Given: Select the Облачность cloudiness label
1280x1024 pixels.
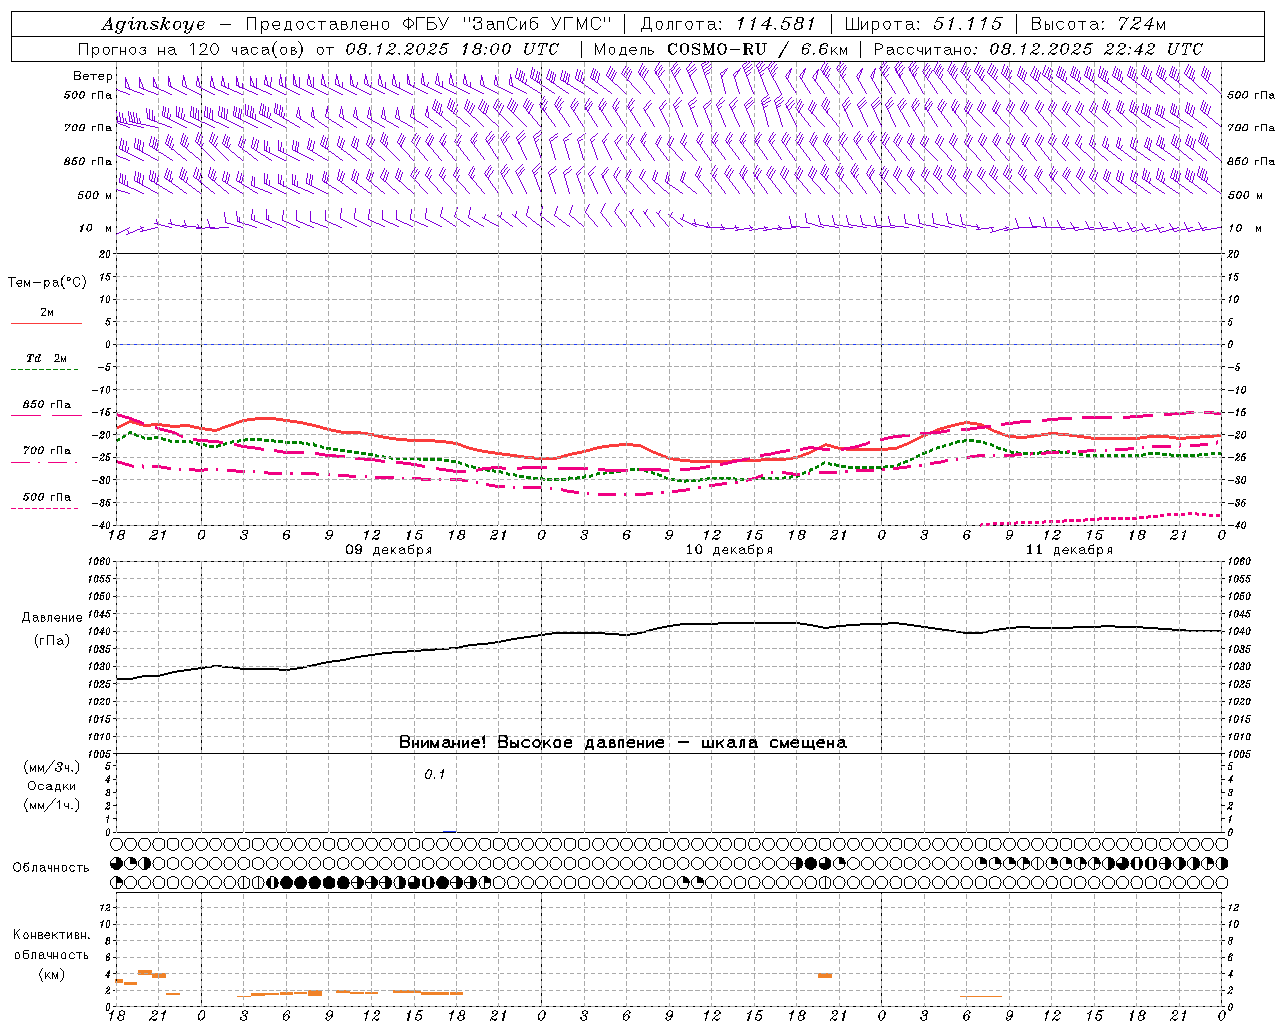Looking at the screenshot, I should (x=51, y=868).
